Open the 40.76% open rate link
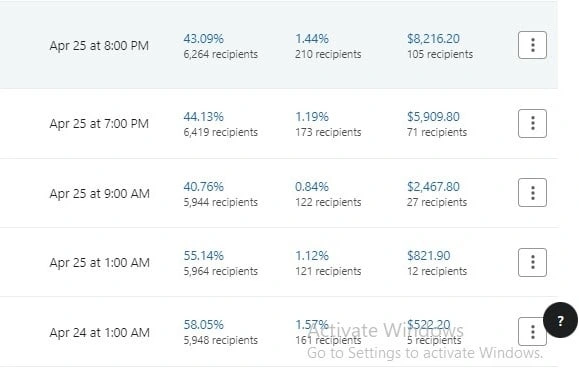Viewport: 579px width, 369px height. tap(203, 187)
